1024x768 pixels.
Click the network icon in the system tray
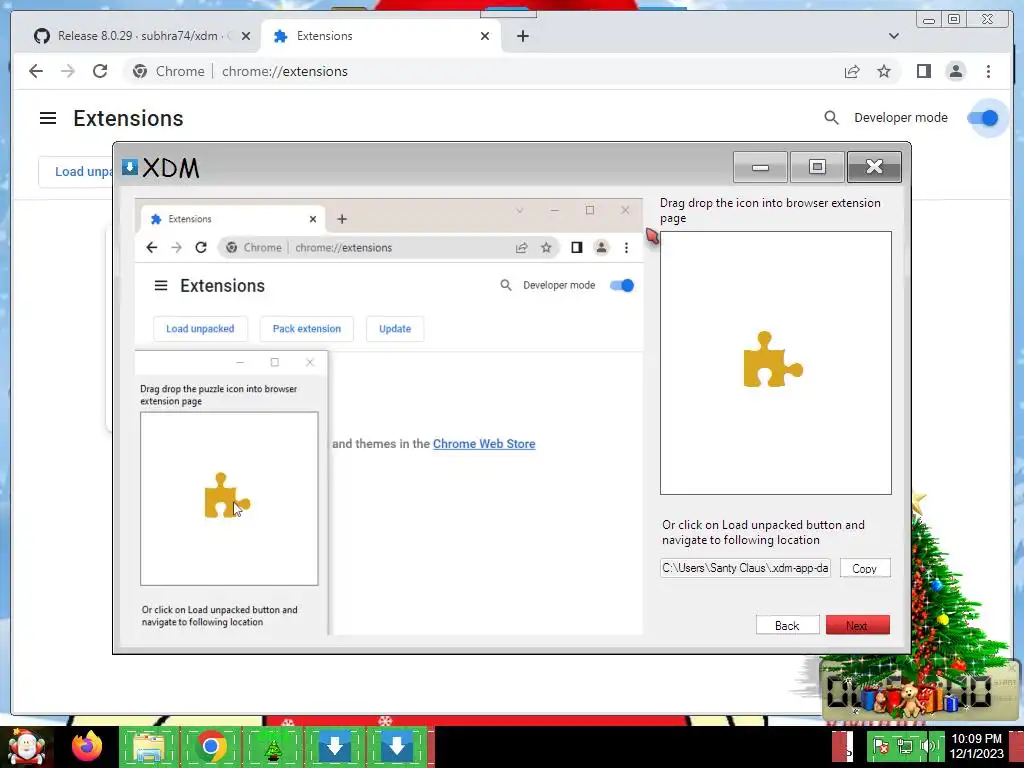pyautogui.click(x=904, y=746)
